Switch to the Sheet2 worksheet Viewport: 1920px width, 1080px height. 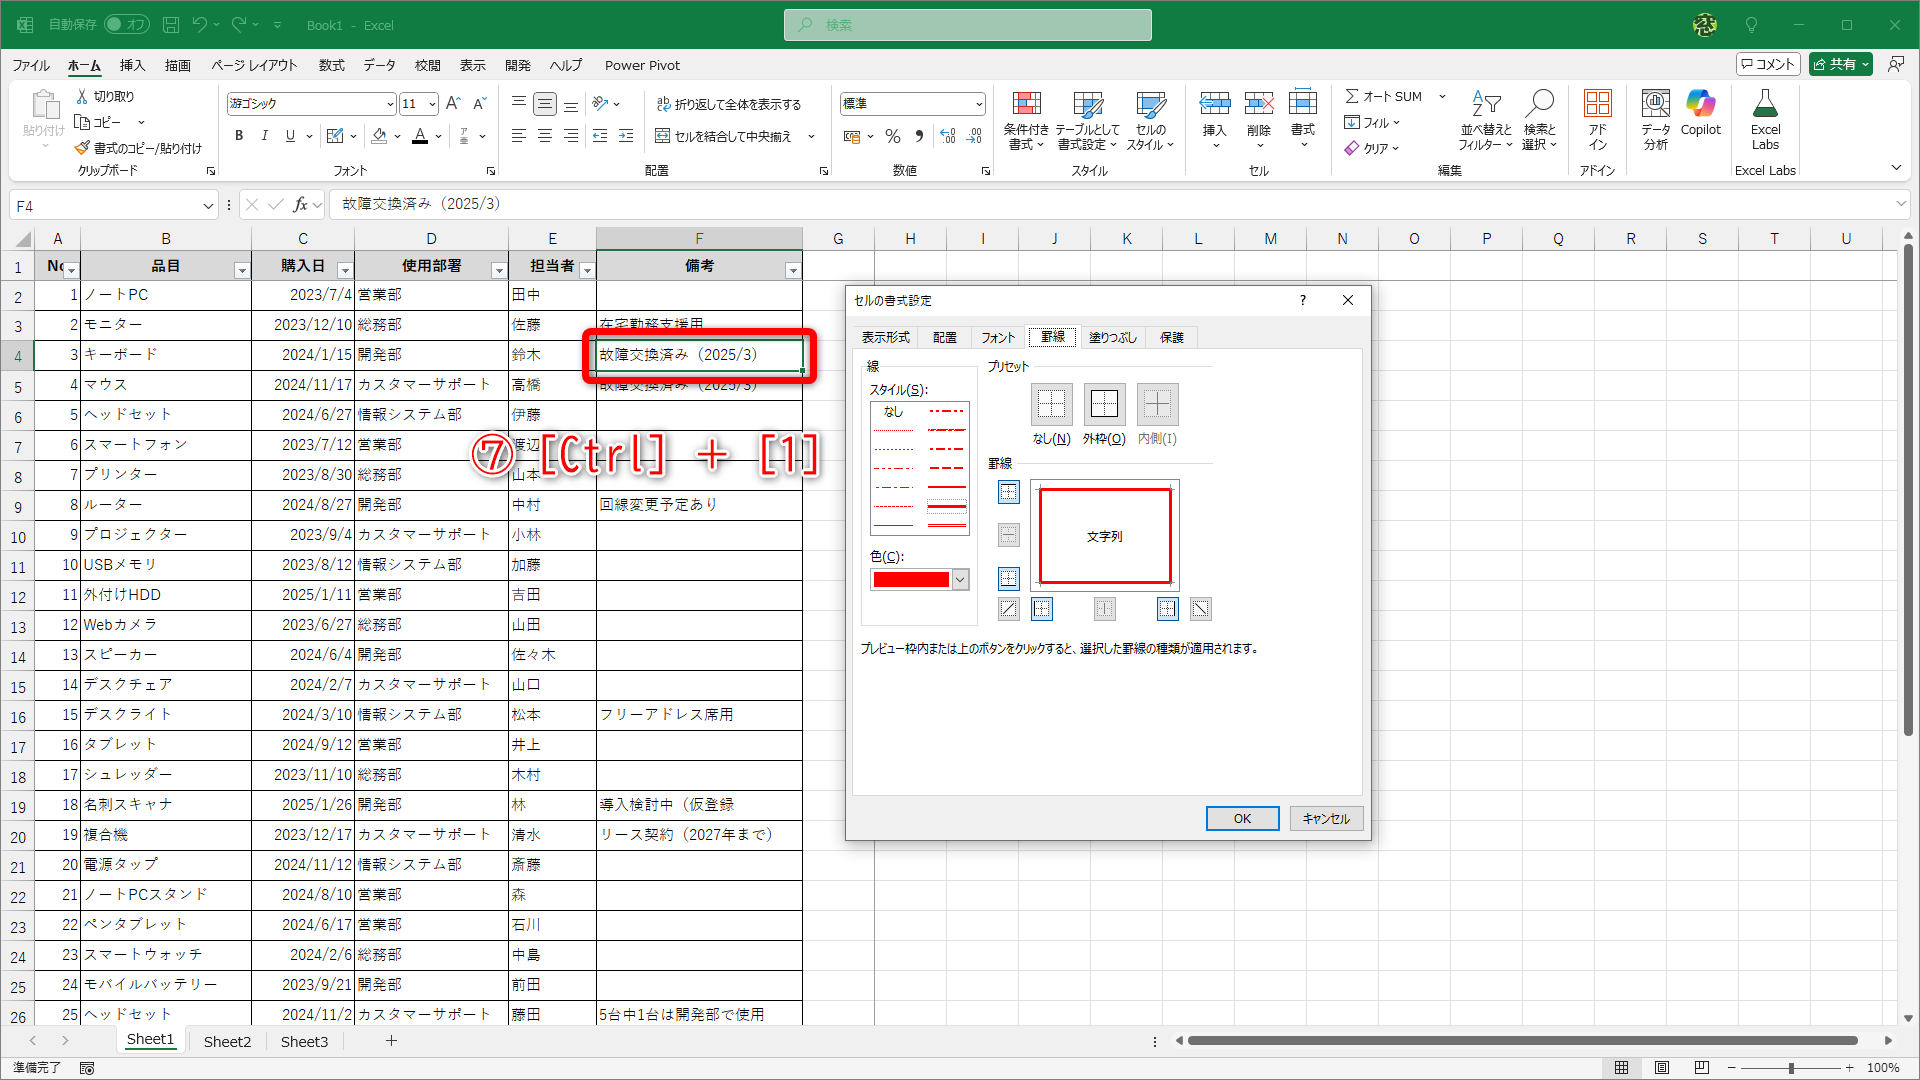[227, 1041]
